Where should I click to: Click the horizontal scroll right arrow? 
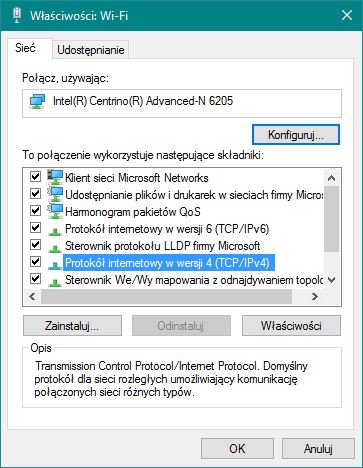pos(314,296)
